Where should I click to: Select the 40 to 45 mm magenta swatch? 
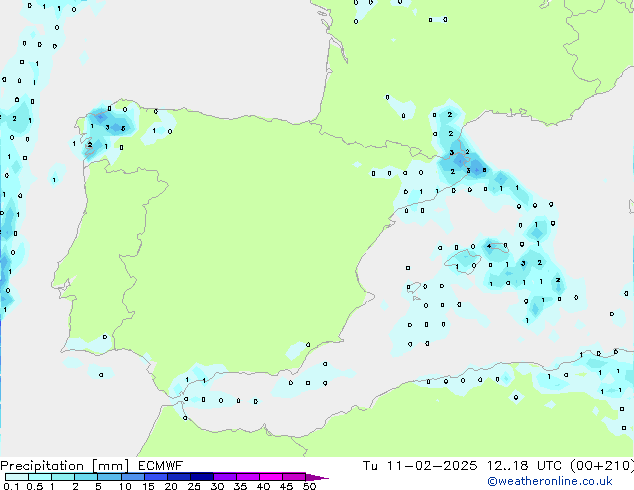click(x=271, y=477)
